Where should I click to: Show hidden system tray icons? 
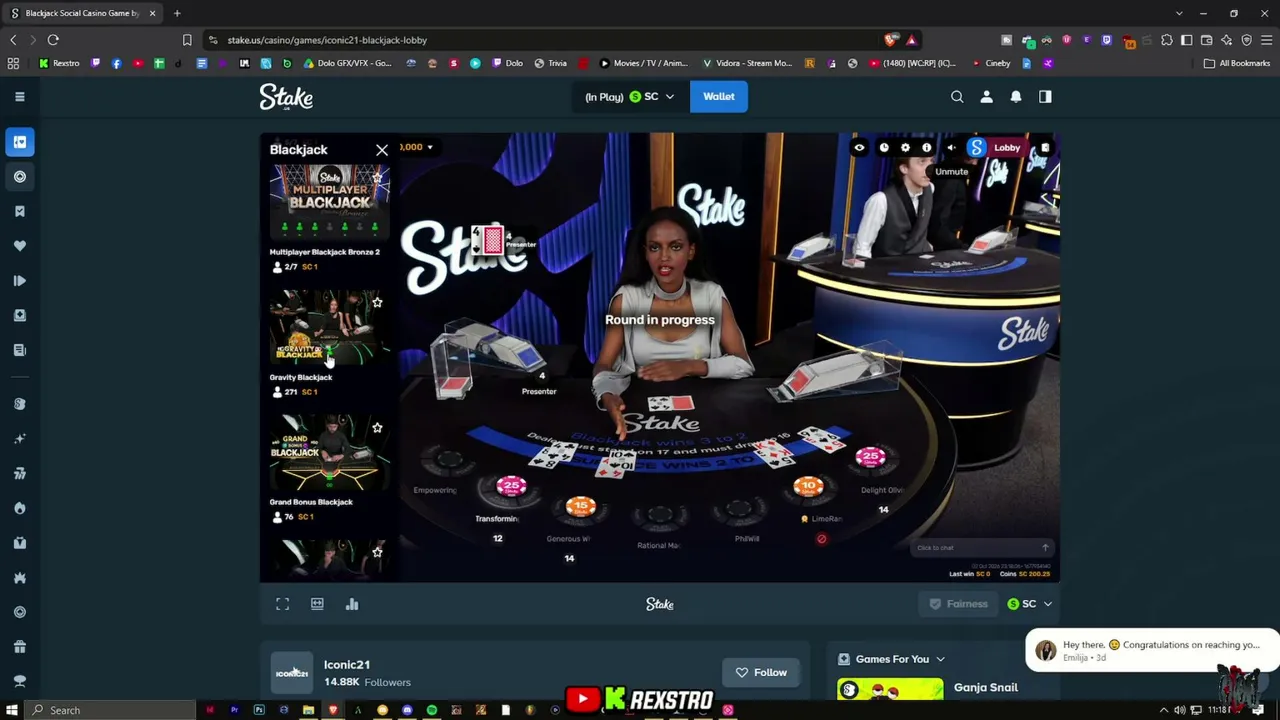[x=1163, y=710]
